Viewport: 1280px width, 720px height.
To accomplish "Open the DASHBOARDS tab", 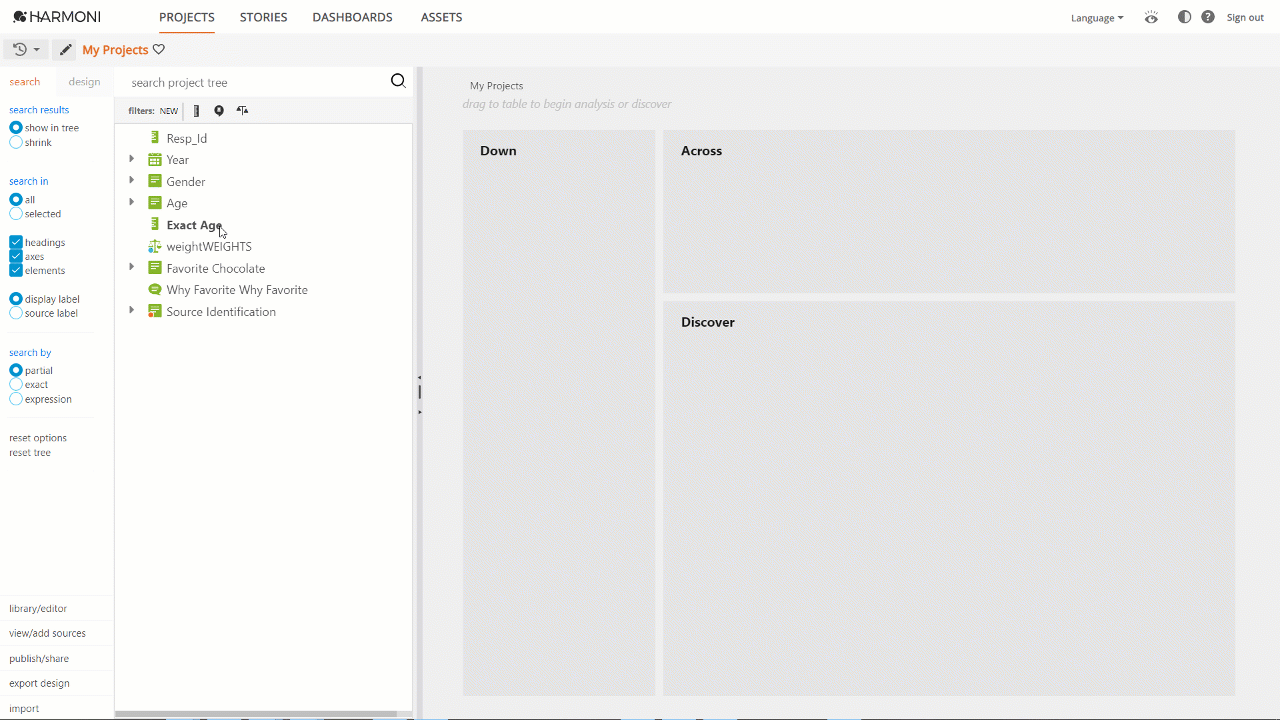I will click(352, 17).
